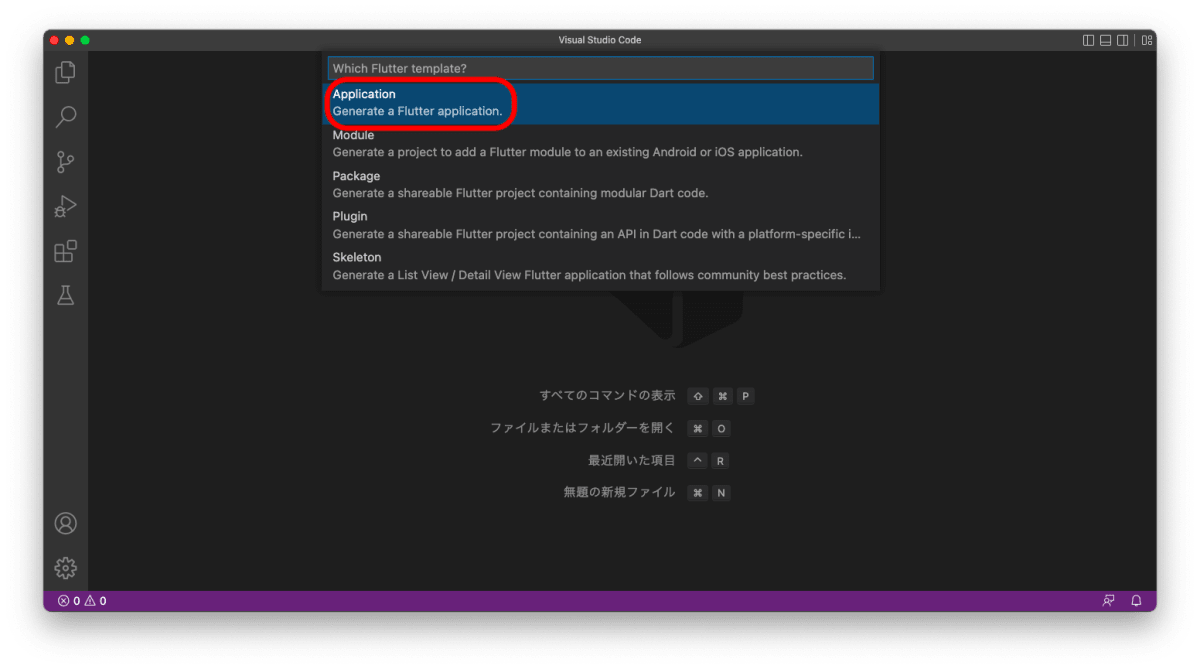The height and width of the screenshot is (669, 1200).
Task: Open the Explorer view in activity bar
Action: [65, 72]
